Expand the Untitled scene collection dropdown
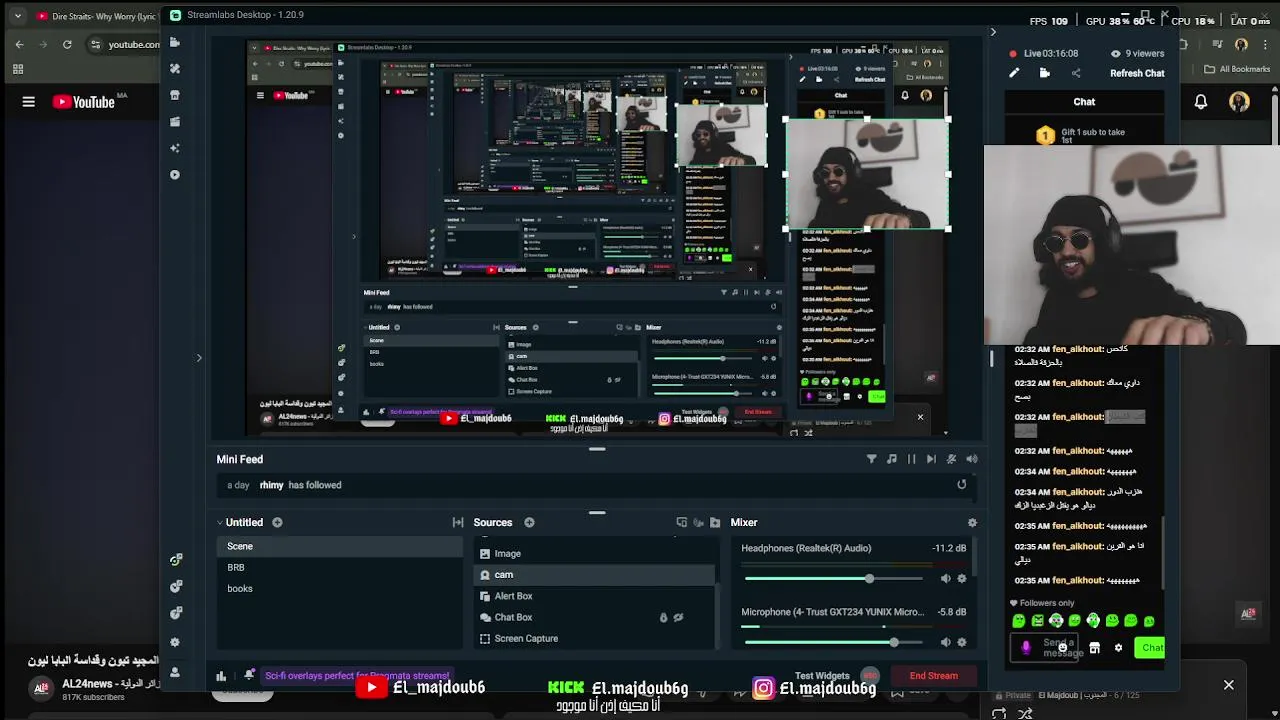 (x=220, y=522)
